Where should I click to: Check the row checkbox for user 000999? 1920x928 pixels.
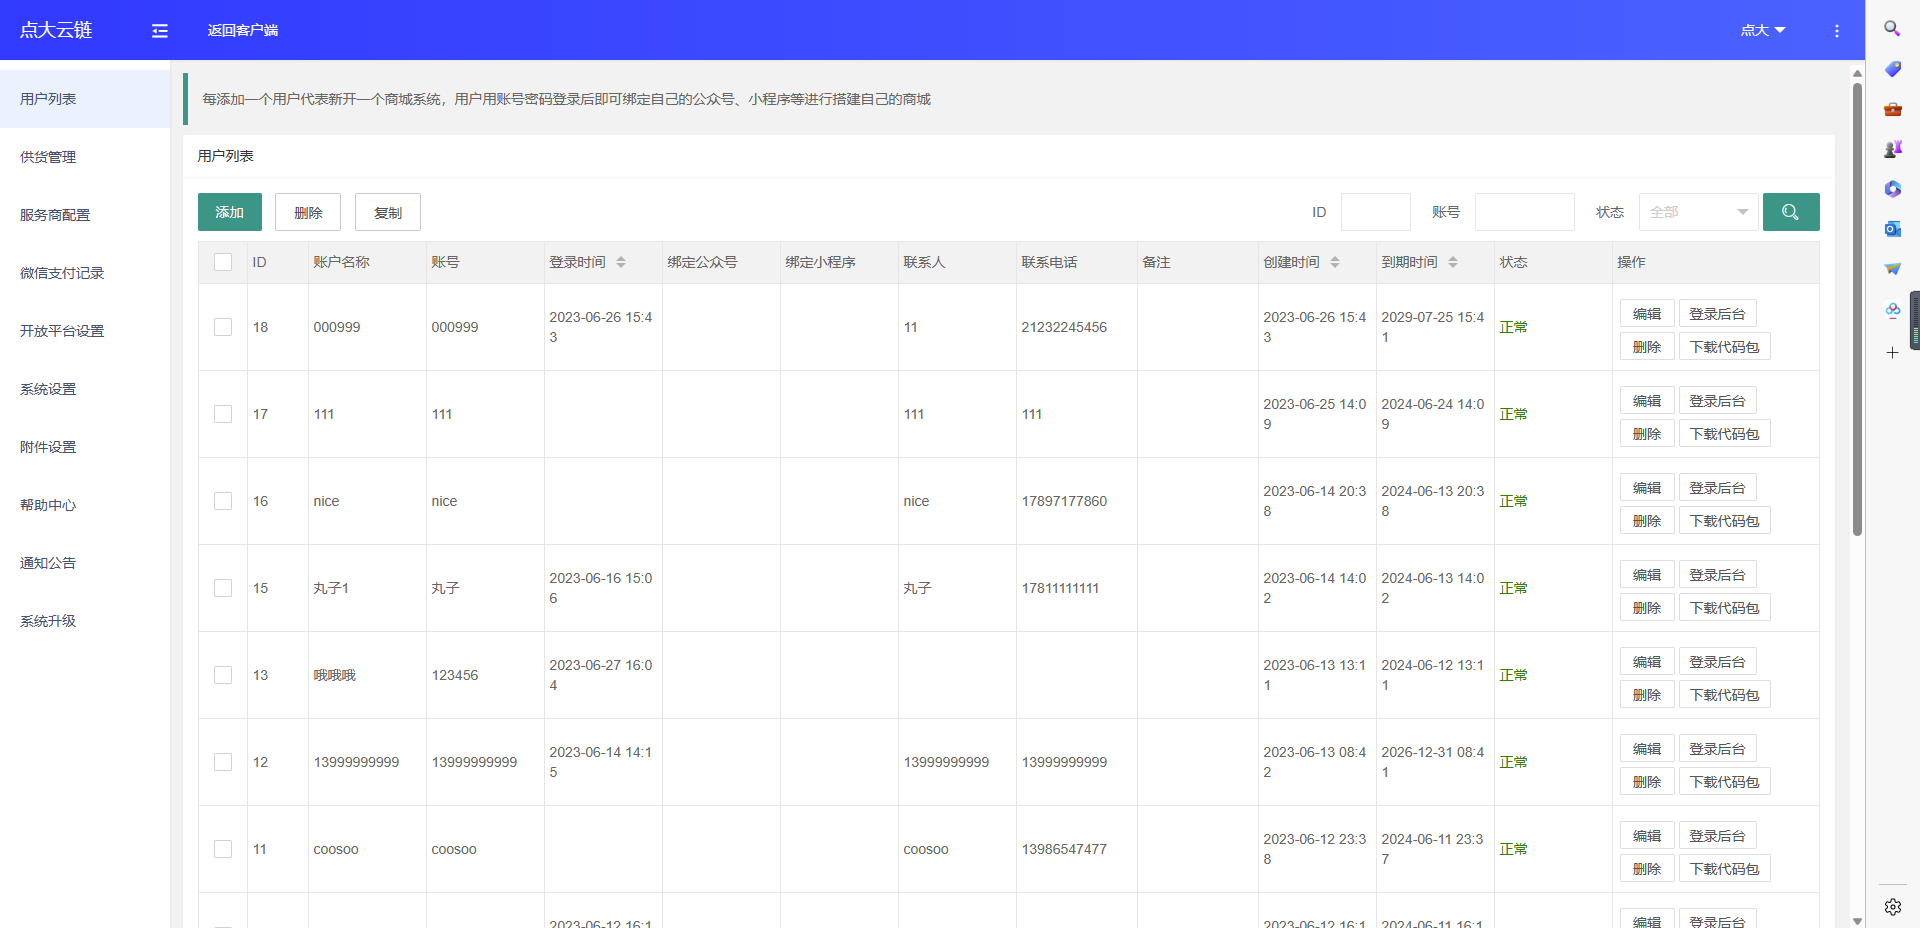click(223, 327)
